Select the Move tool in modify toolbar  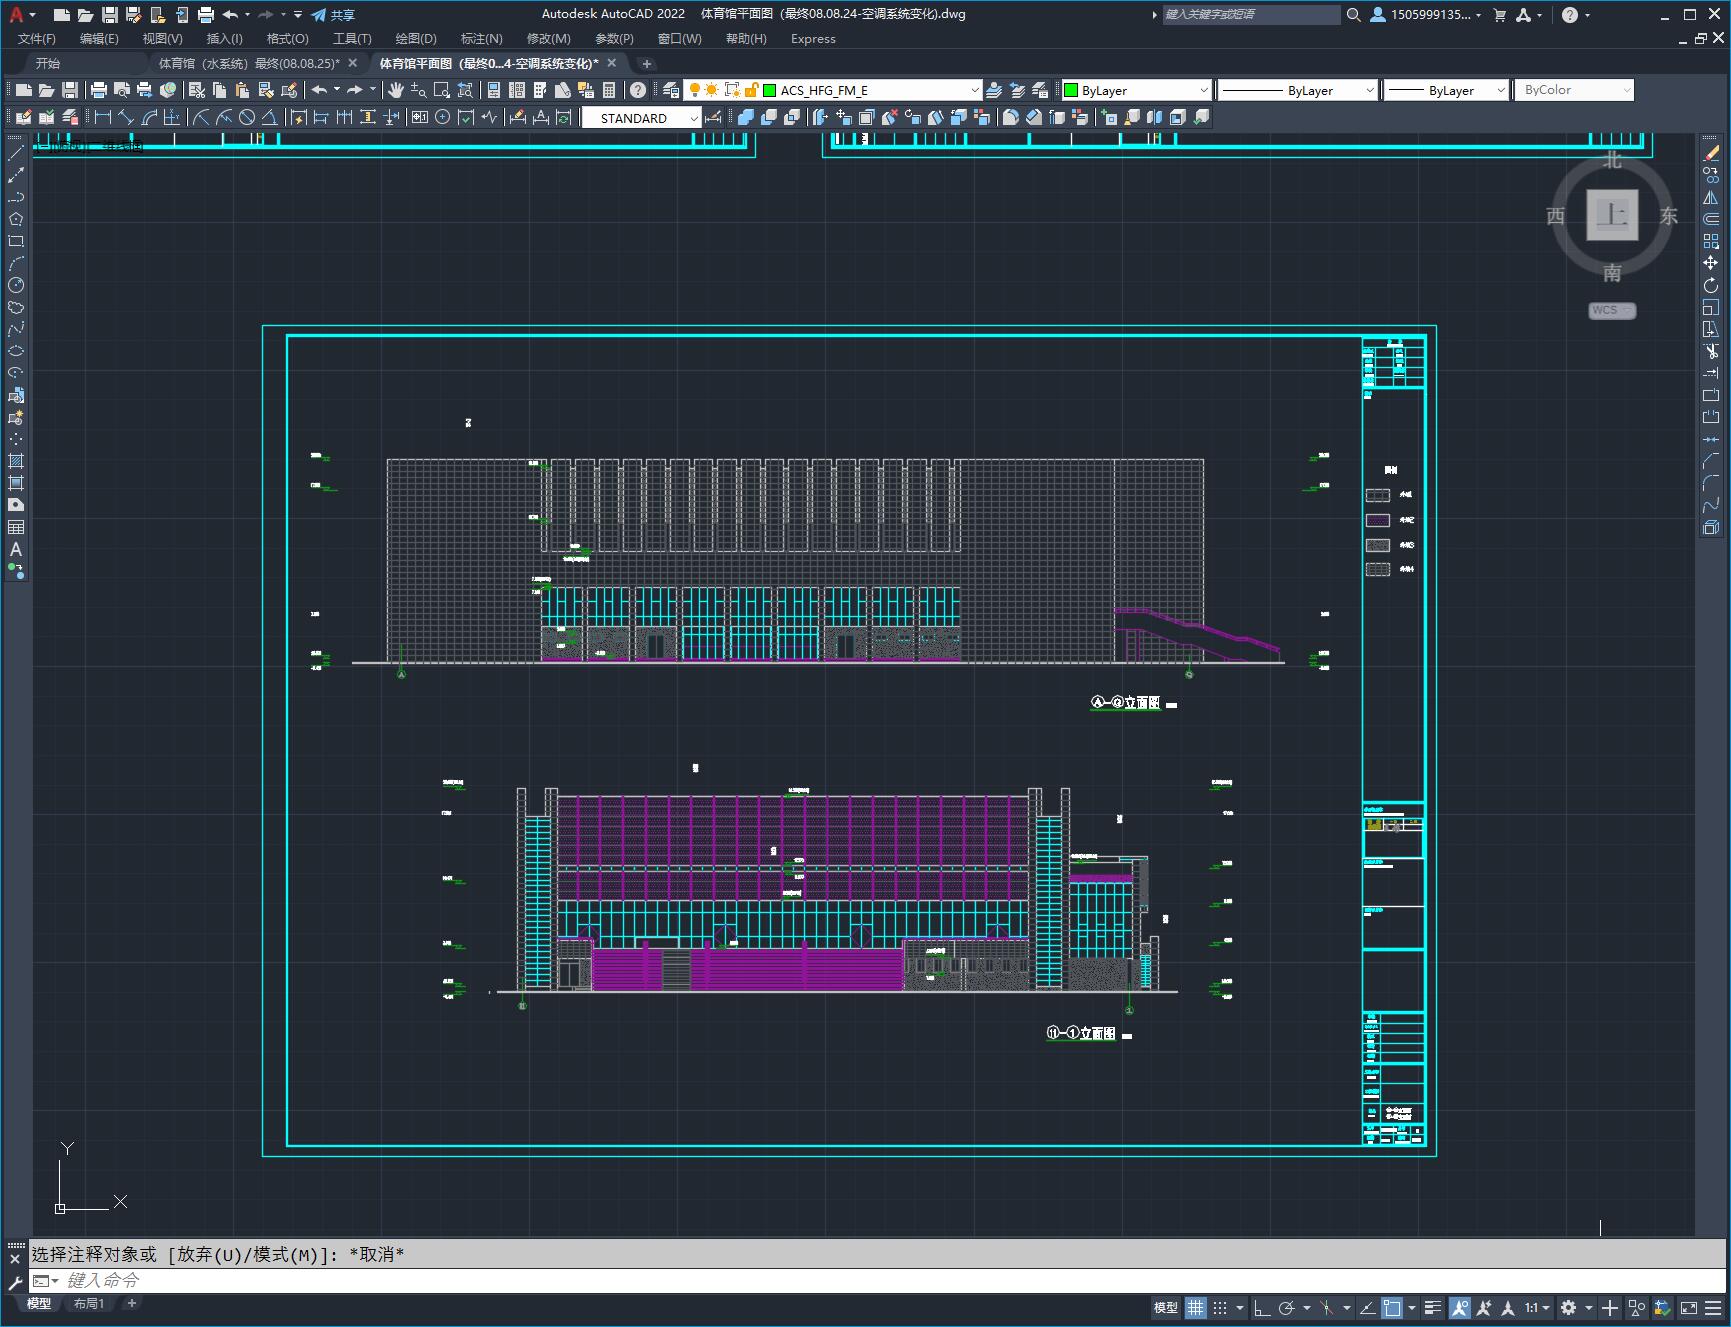[x=1711, y=263]
